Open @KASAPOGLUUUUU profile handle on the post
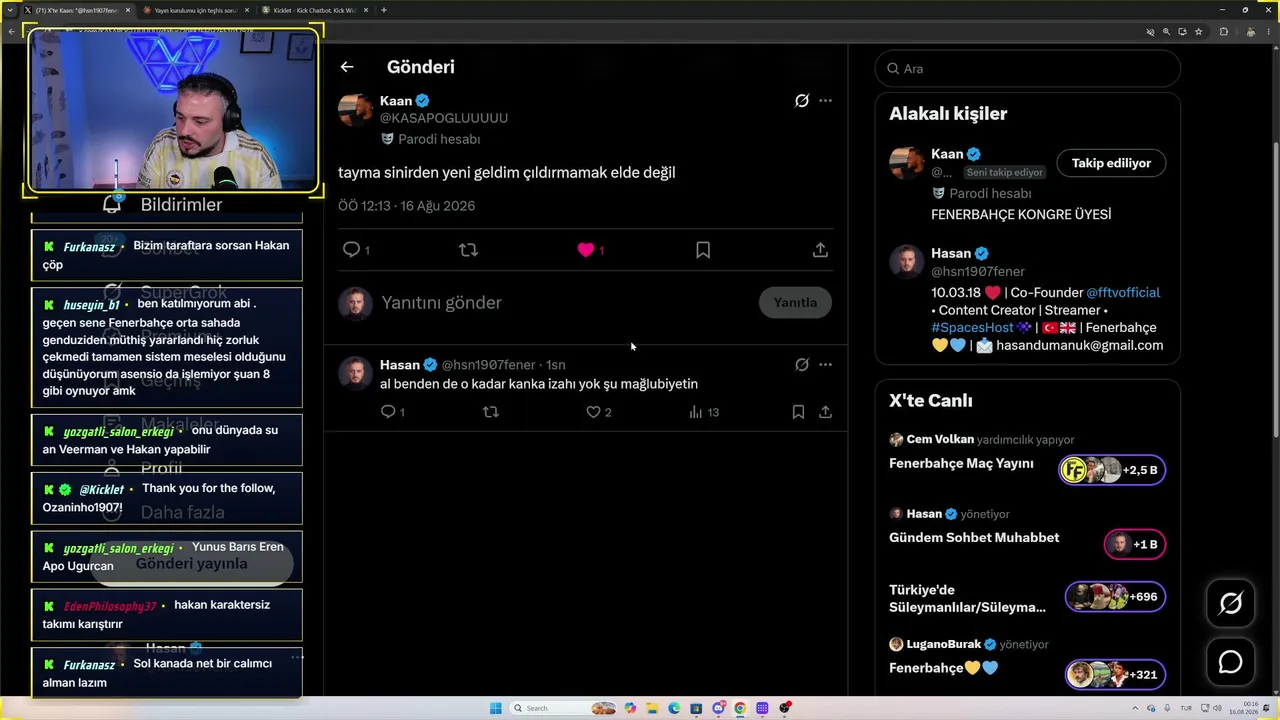The height and width of the screenshot is (720, 1280). coord(444,118)
